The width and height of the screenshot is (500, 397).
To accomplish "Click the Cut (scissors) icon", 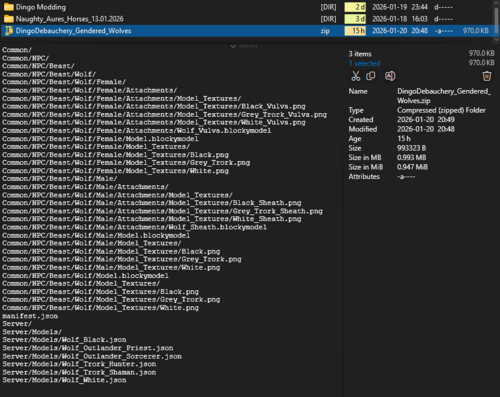I will tap(356, 76).
